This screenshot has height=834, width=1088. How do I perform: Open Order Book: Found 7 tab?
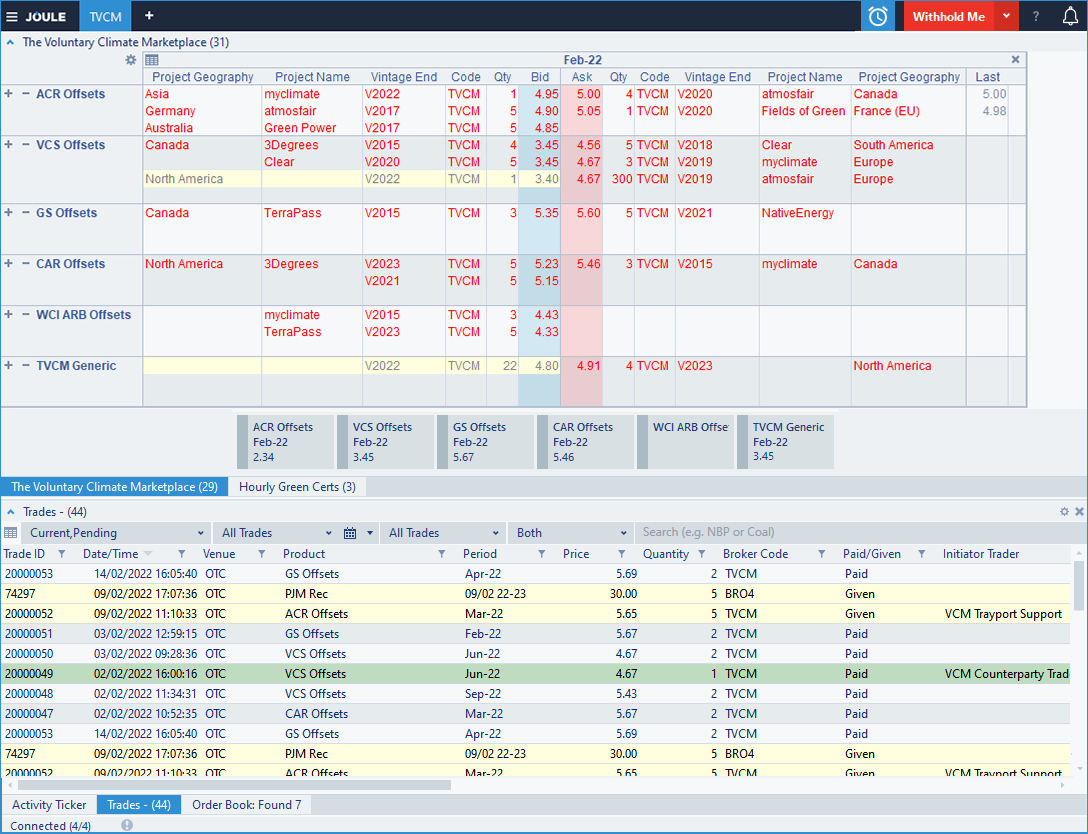click(246, 804)
